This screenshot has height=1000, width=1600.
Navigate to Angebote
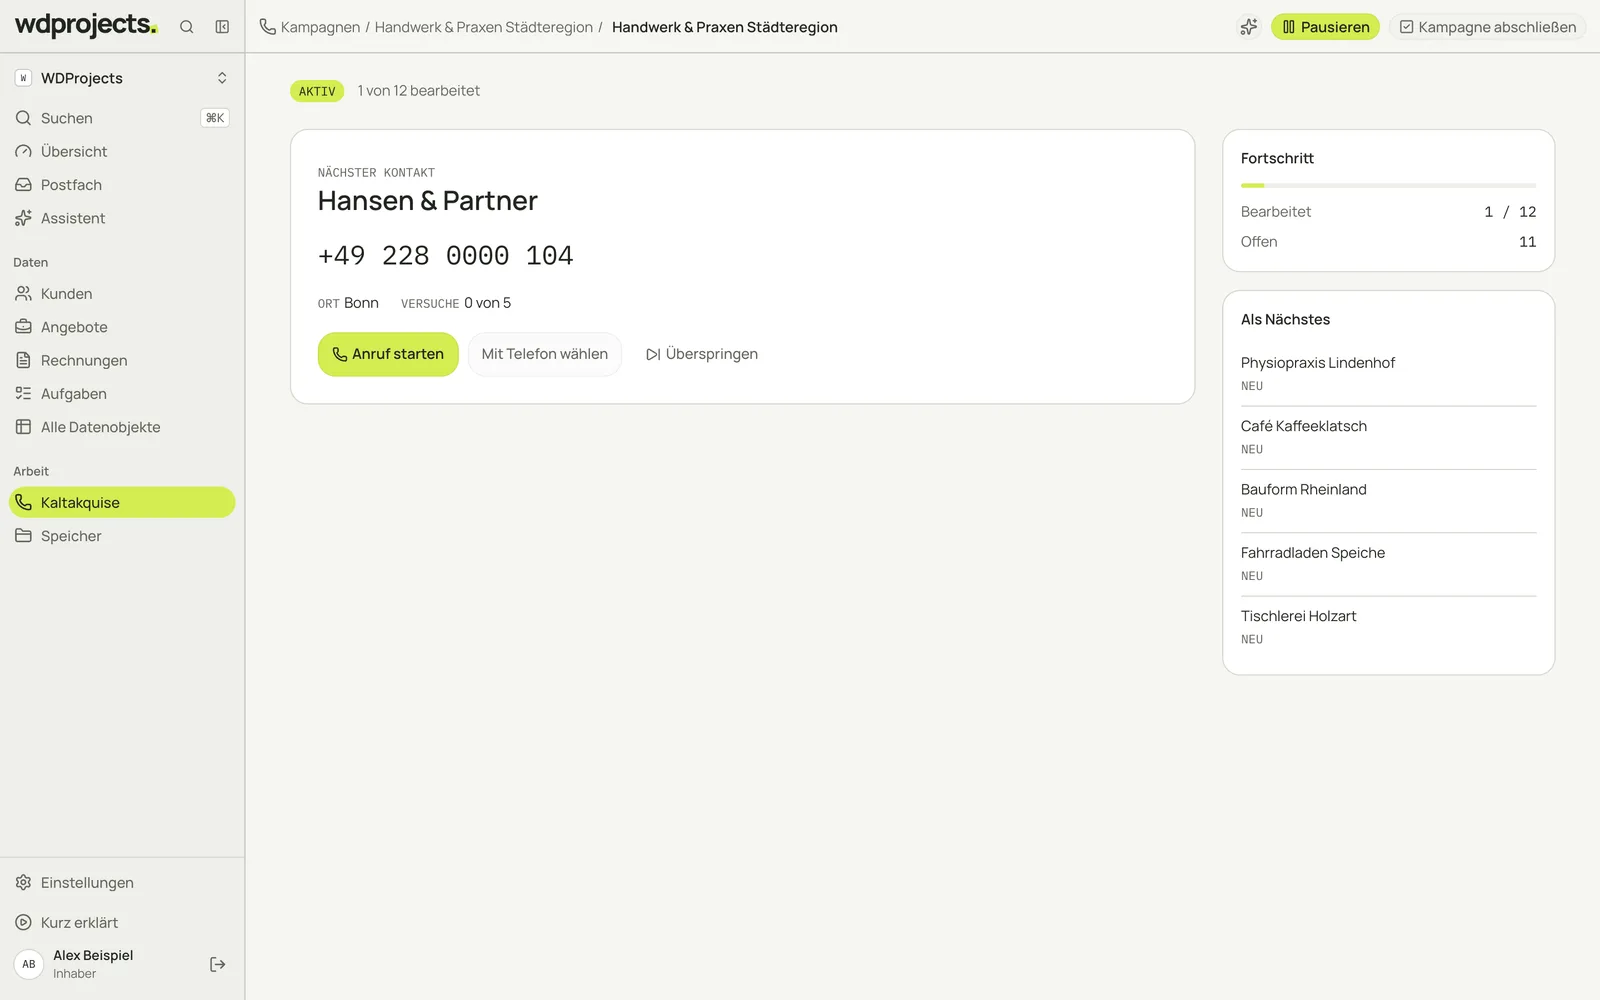pyautogui.click(x=122, y=327)
